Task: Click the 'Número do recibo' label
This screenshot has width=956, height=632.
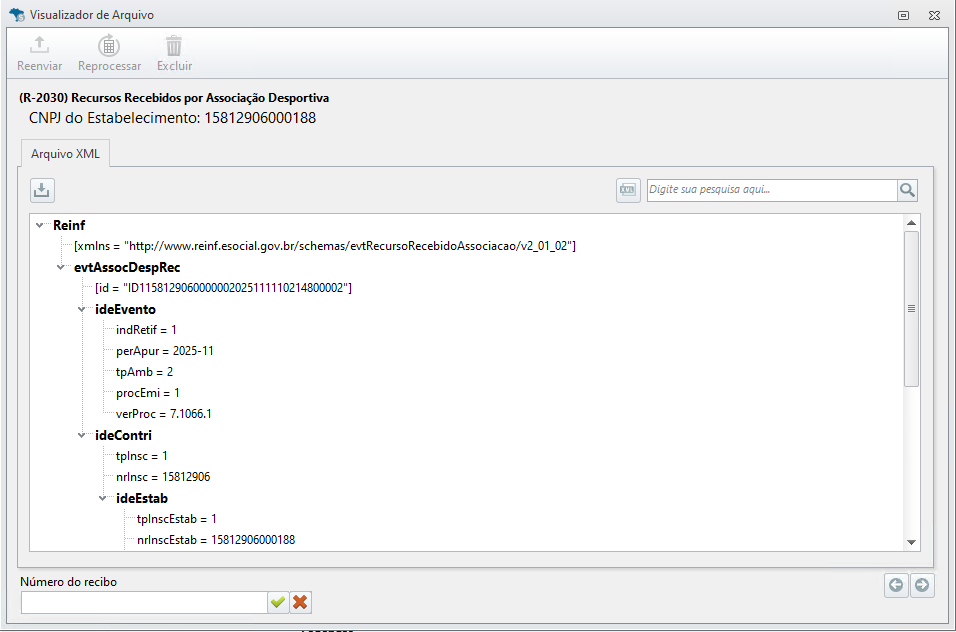Action: (x=68, y=582)
